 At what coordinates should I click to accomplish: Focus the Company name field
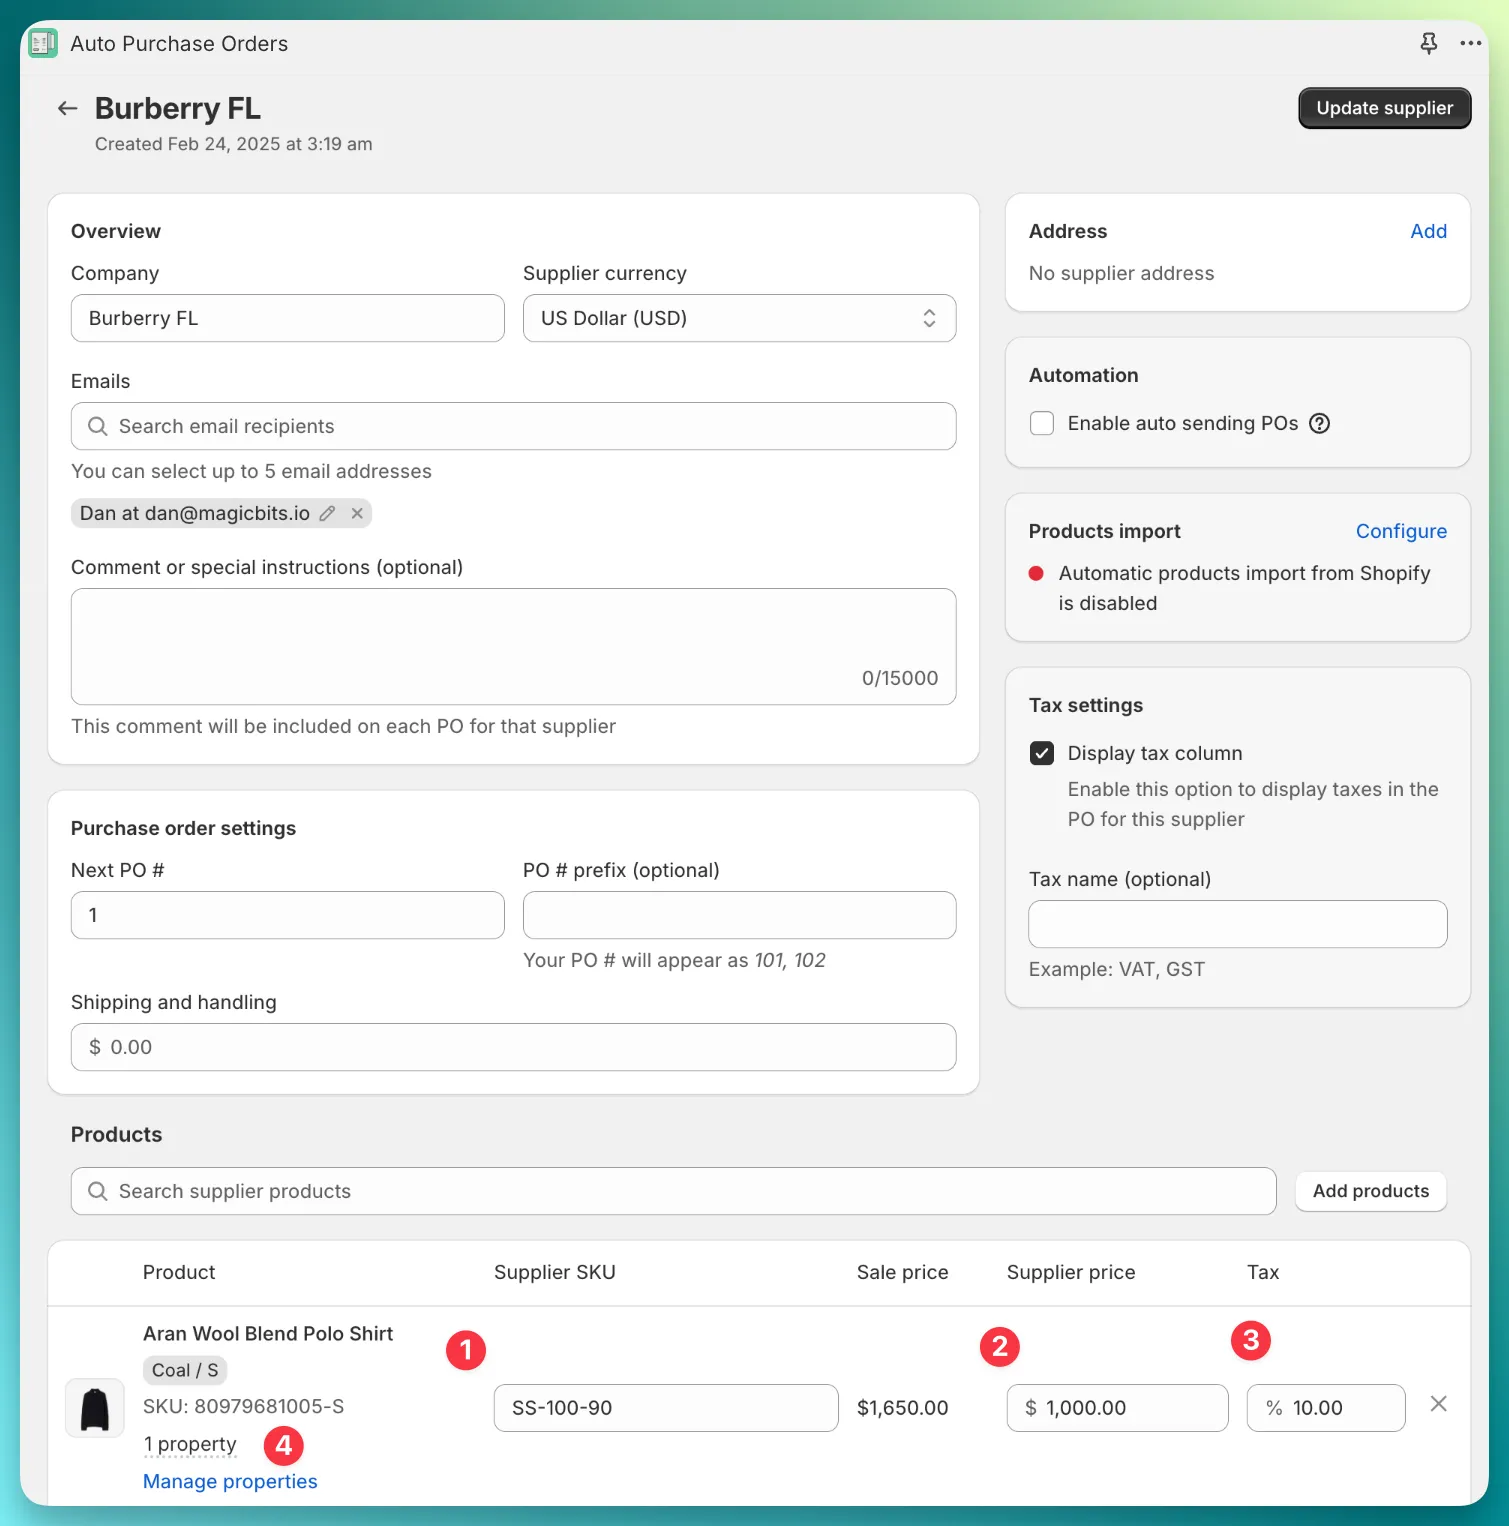point(287,318)
